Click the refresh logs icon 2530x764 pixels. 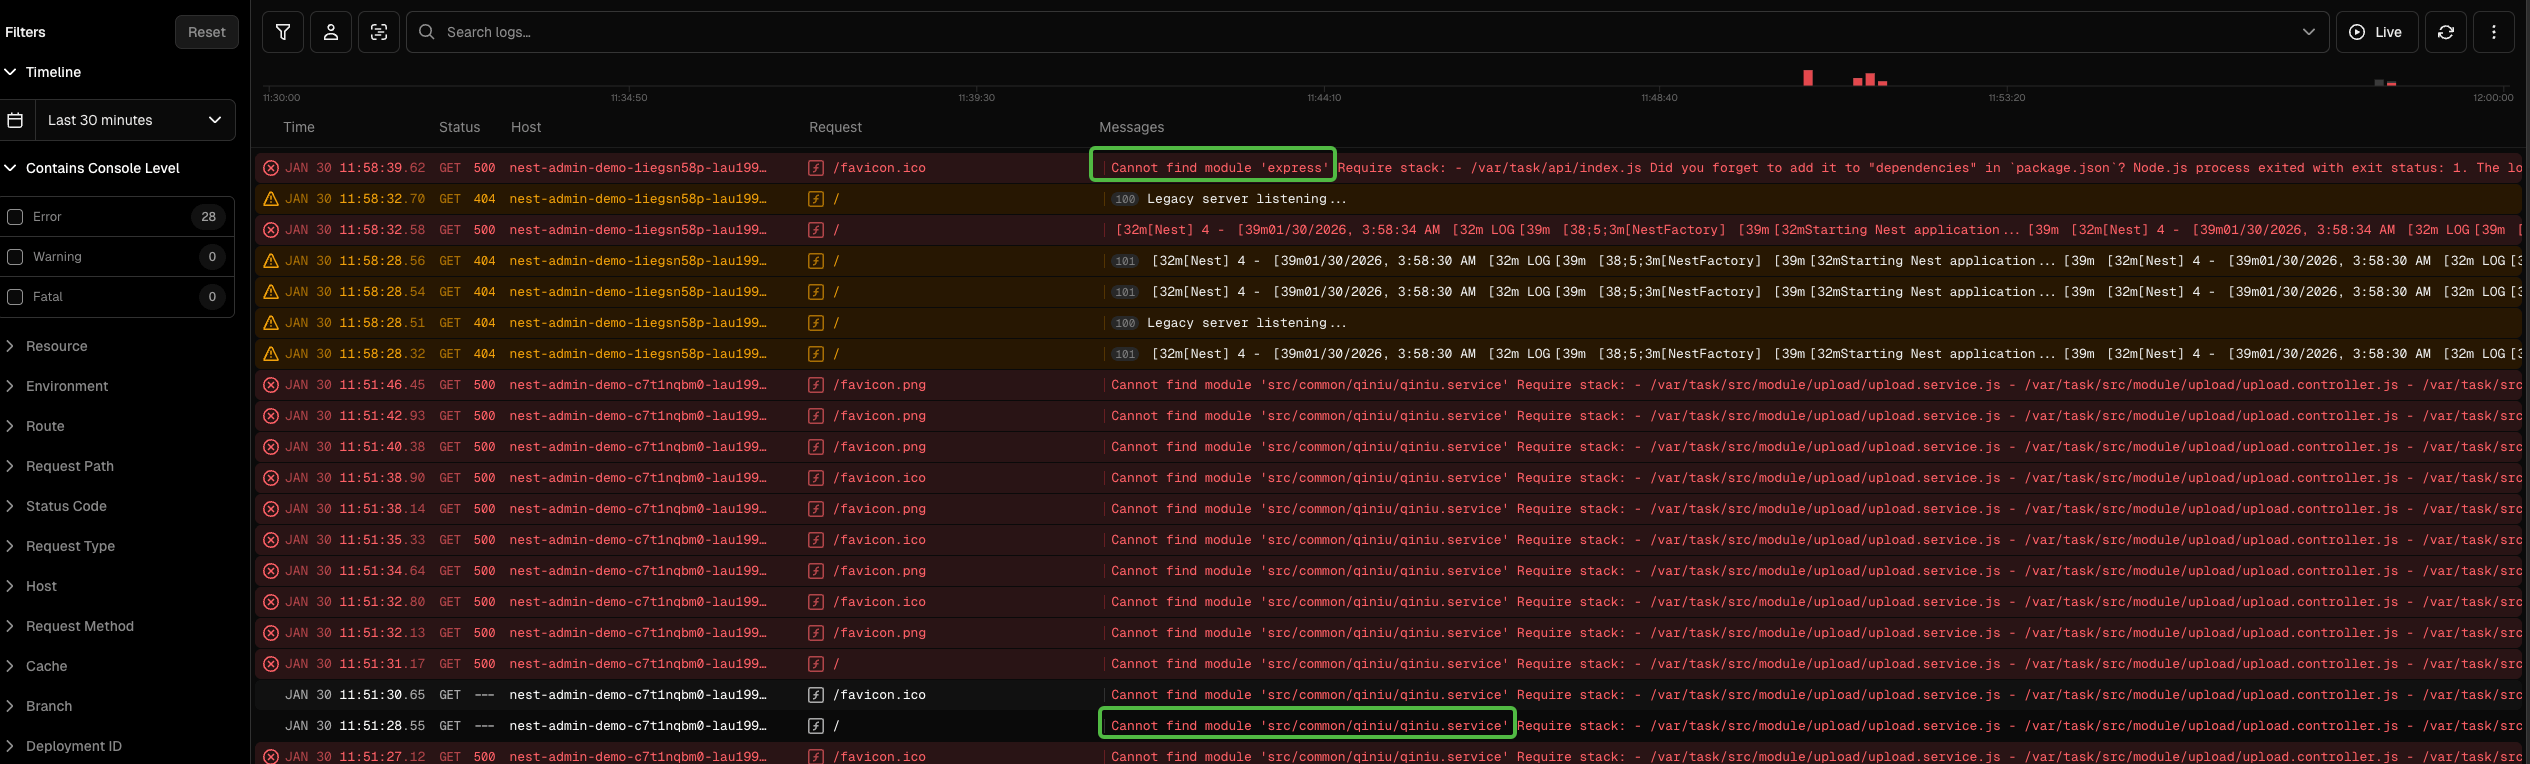(x=2445, y=32)
